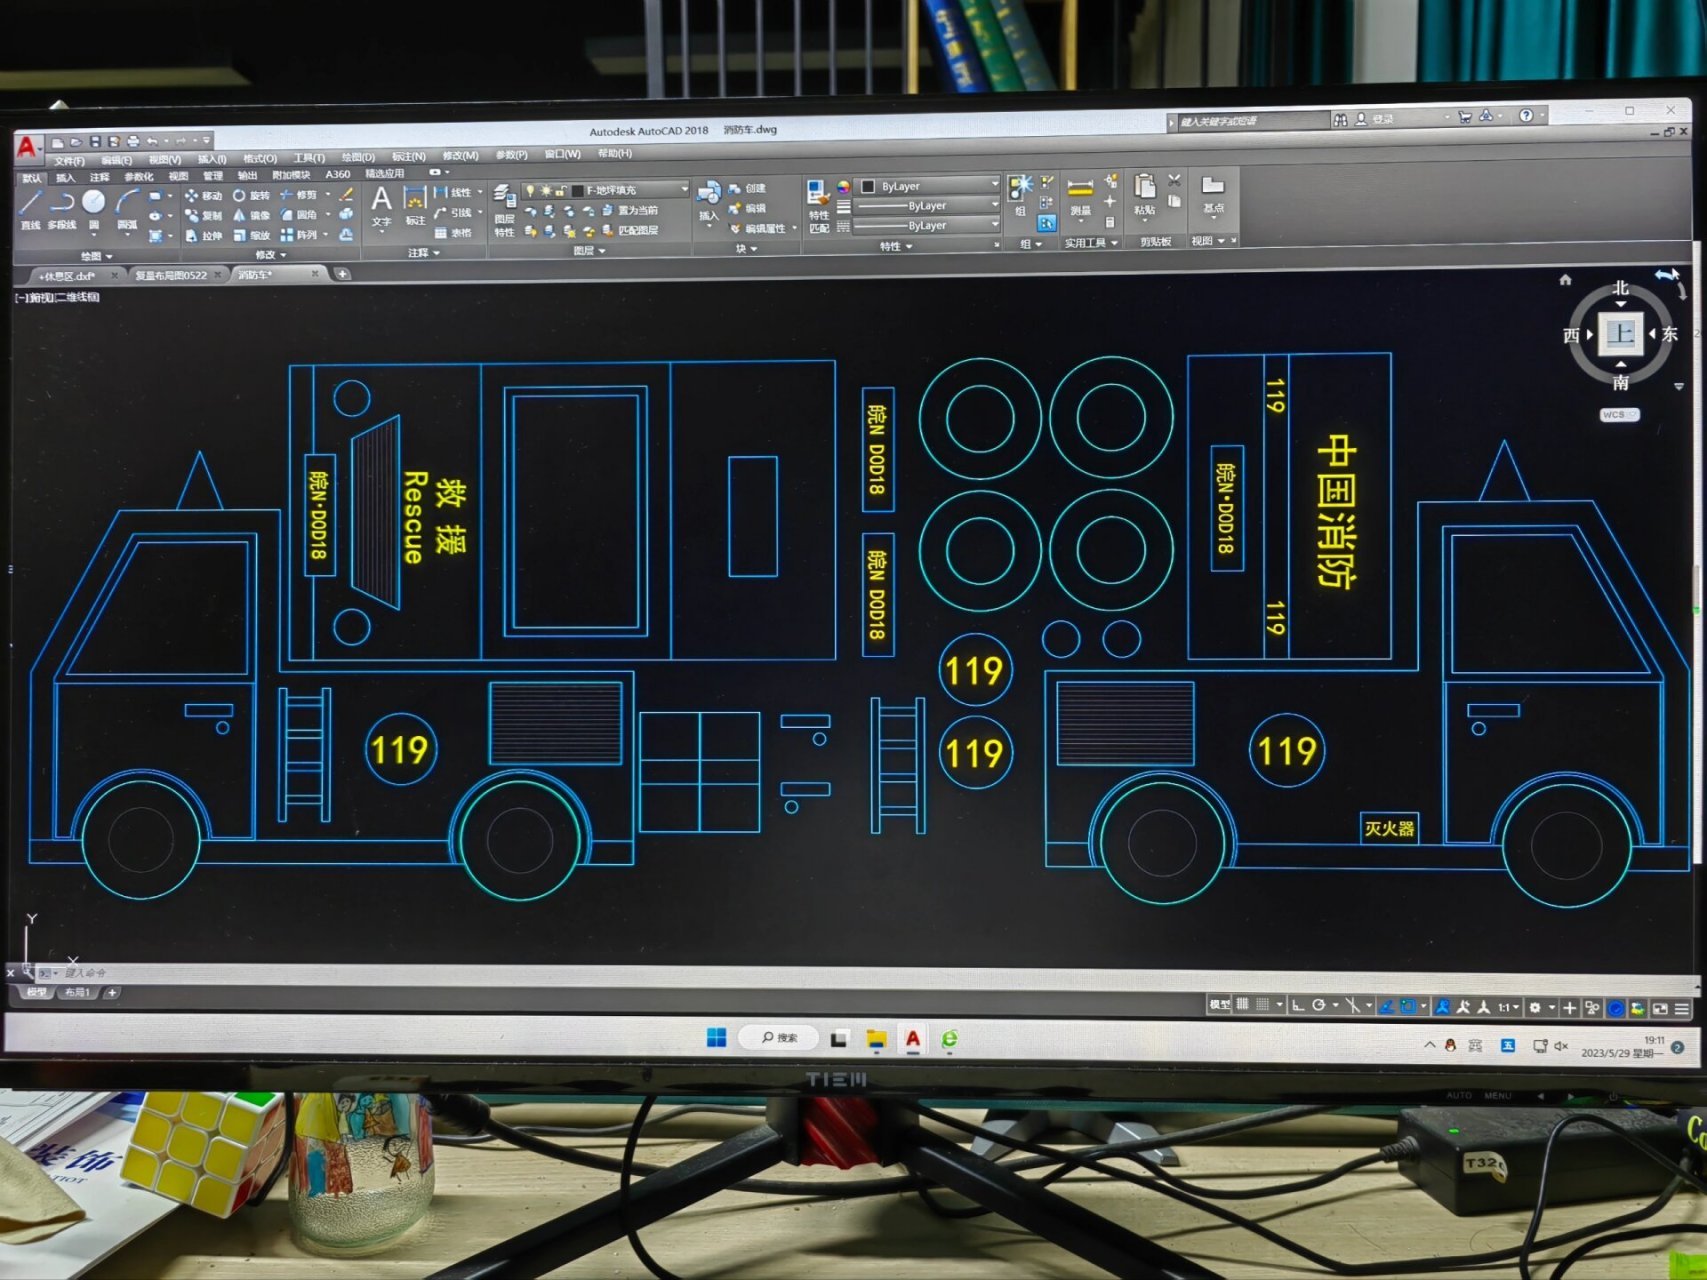Open the 文件(F) menu
The image size is (1707, 1280).
[69, 160]
